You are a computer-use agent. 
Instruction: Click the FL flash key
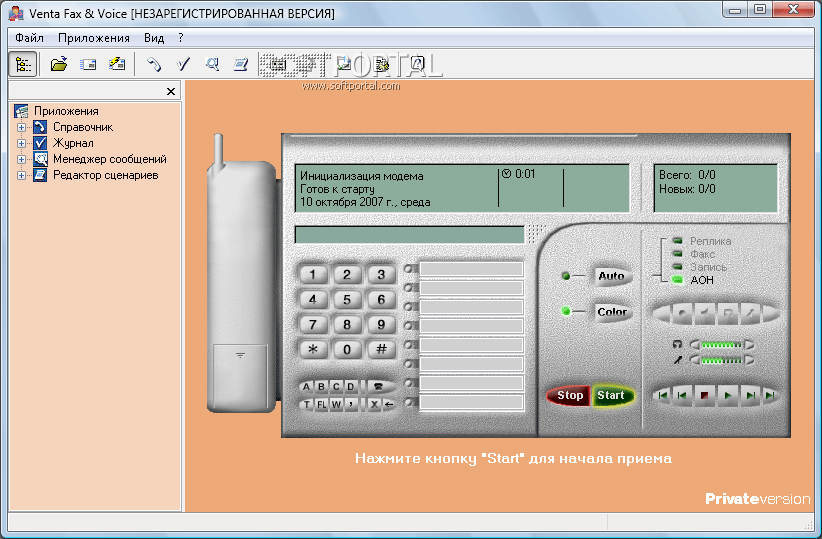tap(321, 404)
